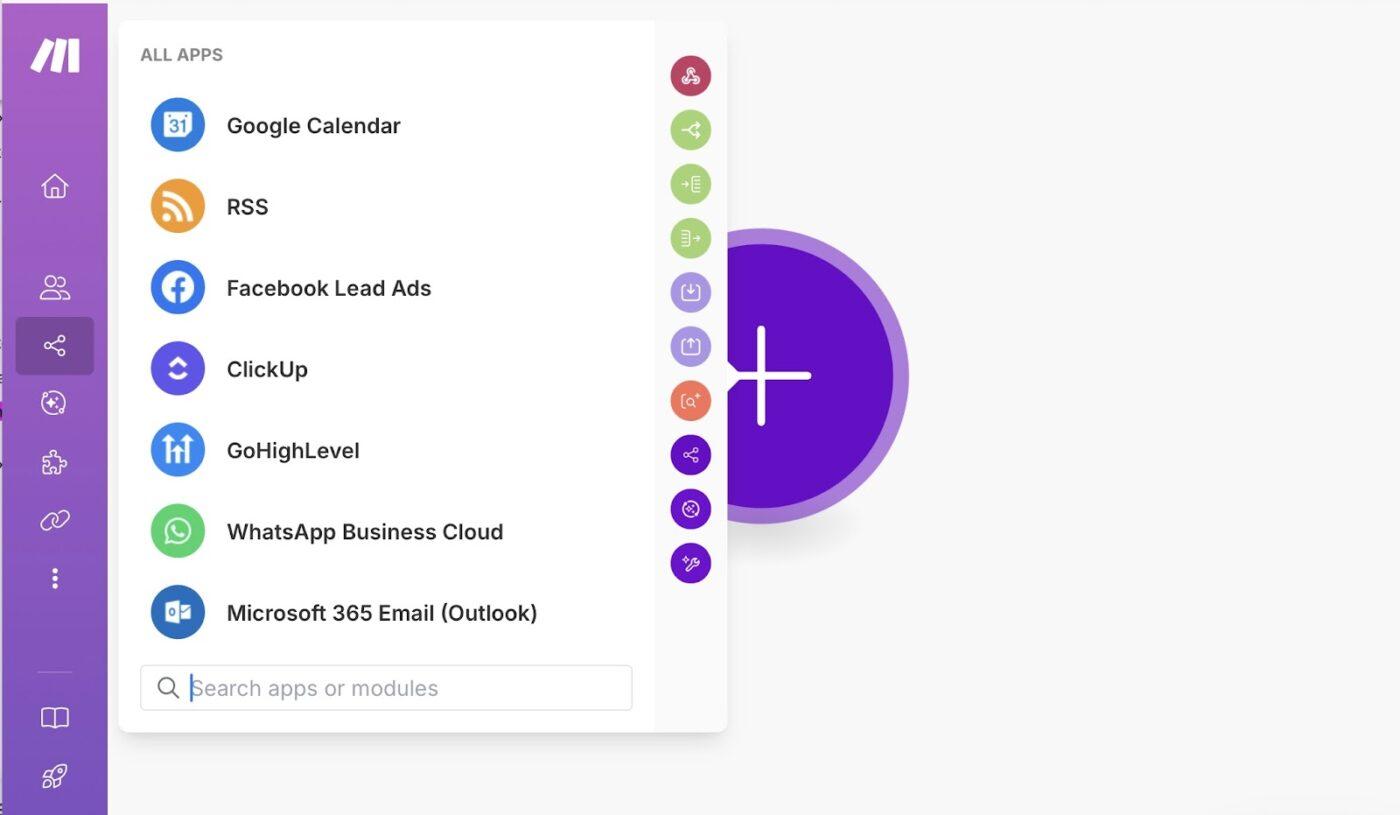The height and width of the screenshot is (815, 1400).
Task: Focus the Search apps or modules field
Action: (x=400, y=688)
